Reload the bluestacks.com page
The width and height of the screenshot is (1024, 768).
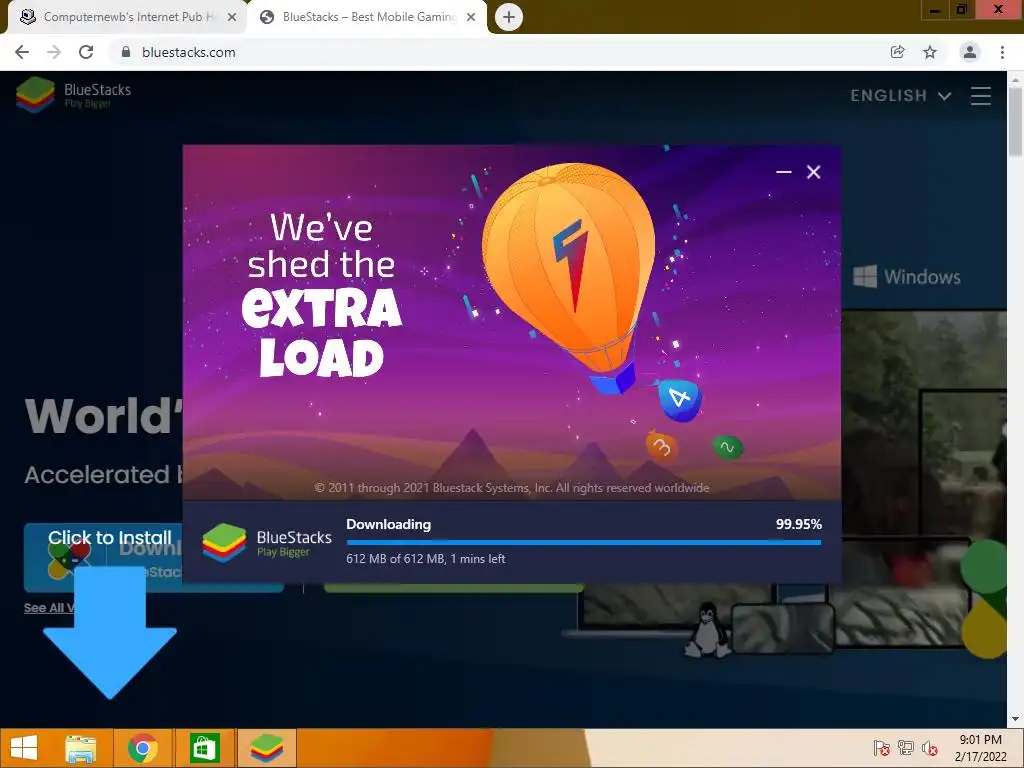point(86,52)
